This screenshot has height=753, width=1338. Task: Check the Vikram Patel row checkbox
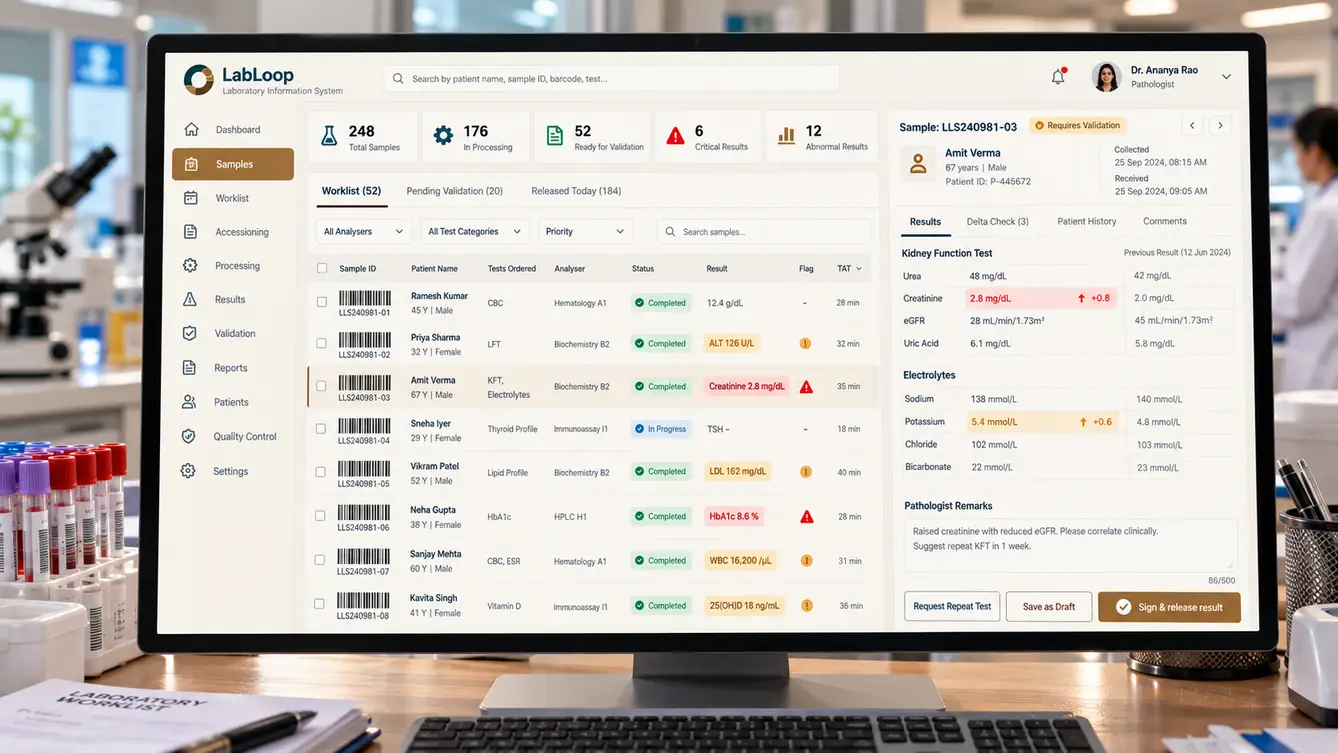click(321, 472)
